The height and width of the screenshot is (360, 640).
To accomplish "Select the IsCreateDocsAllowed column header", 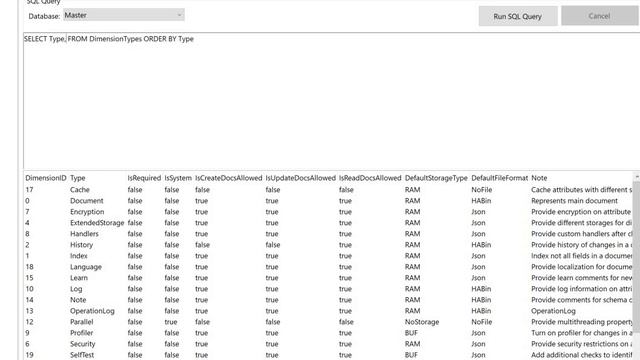I will point(229,178).
